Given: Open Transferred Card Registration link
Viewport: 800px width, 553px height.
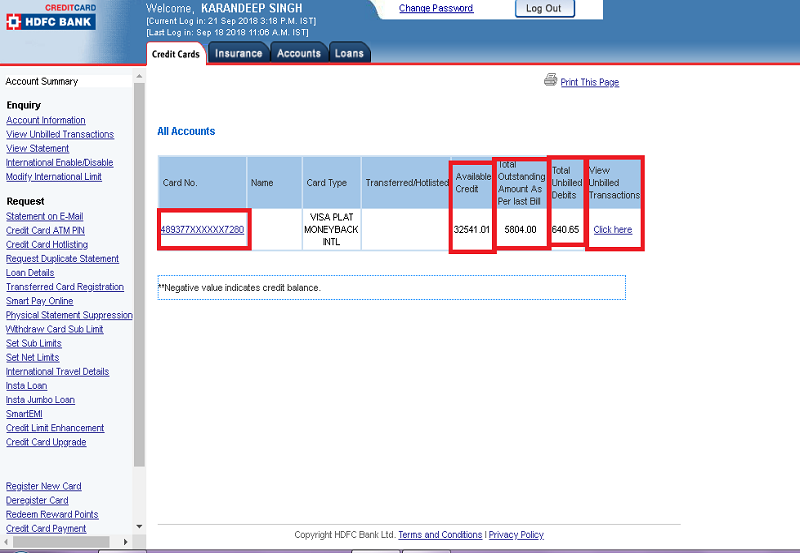Looking at the screenshot, I should click(65, 287).
